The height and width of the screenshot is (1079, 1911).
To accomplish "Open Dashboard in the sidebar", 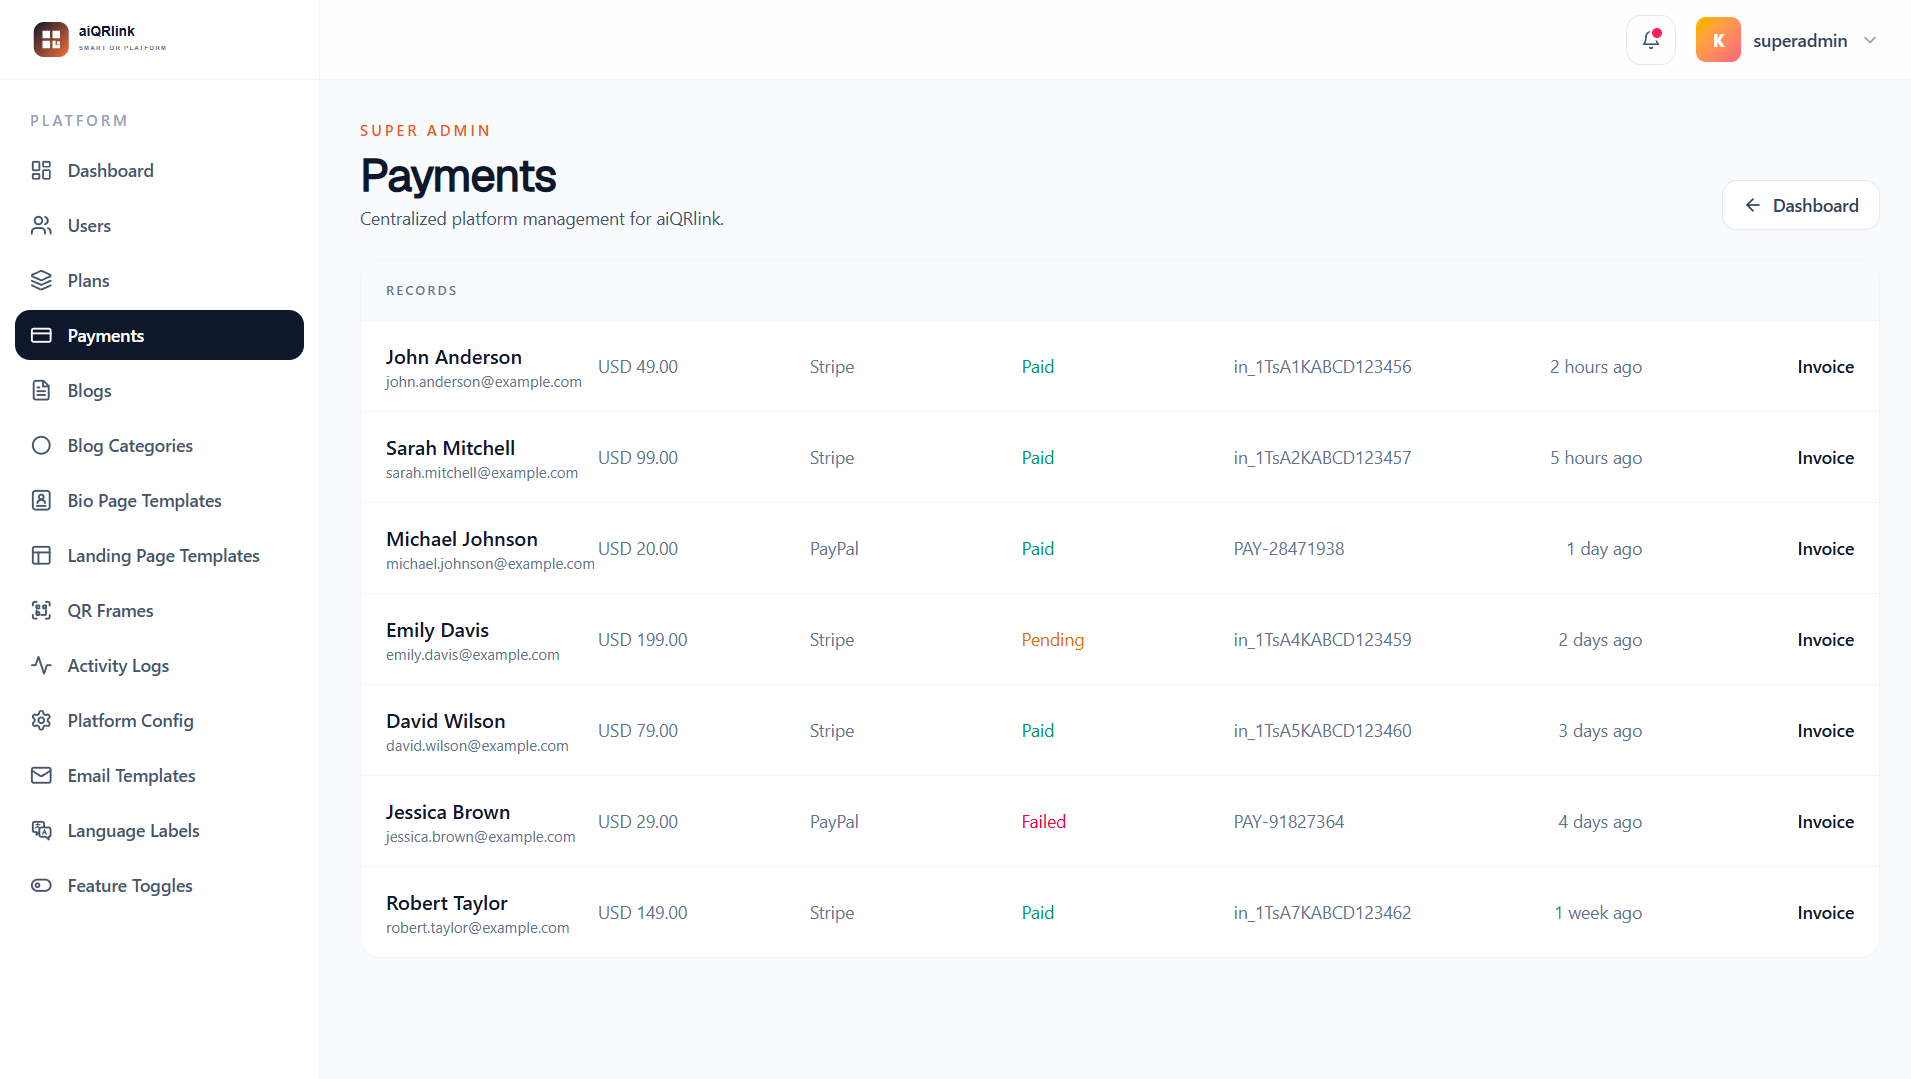I will tap(159, 170).
